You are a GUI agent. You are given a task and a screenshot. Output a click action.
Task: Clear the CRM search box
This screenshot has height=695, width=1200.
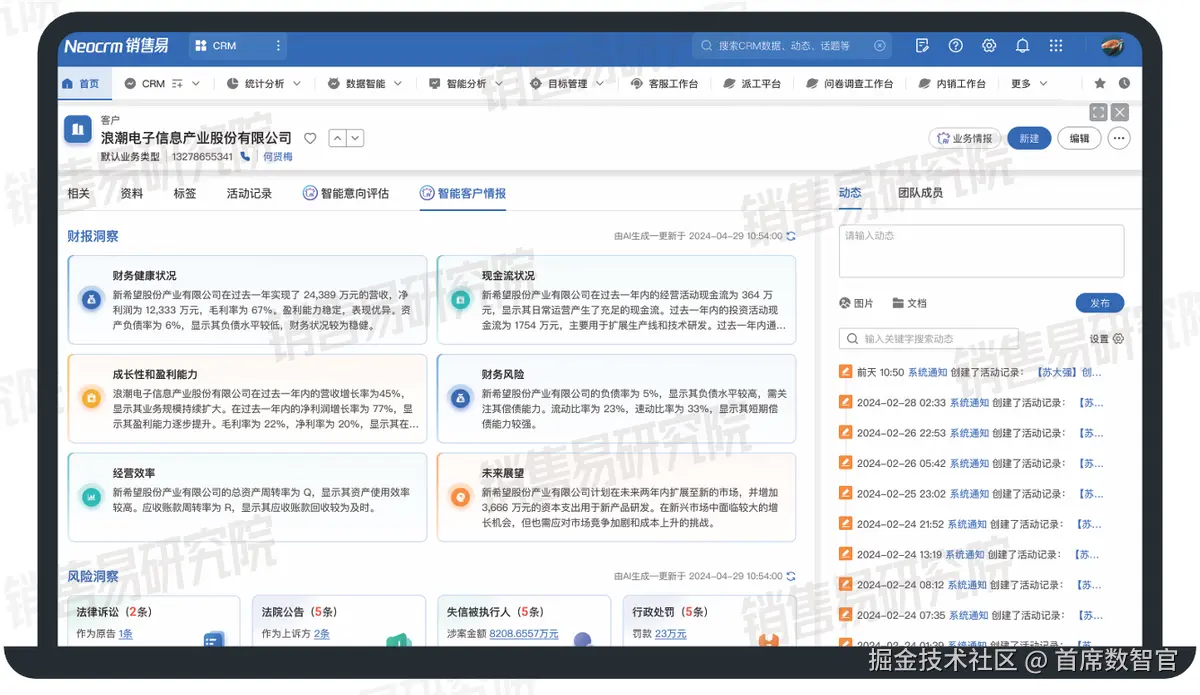pyautogui.click(x=879, y=46)
